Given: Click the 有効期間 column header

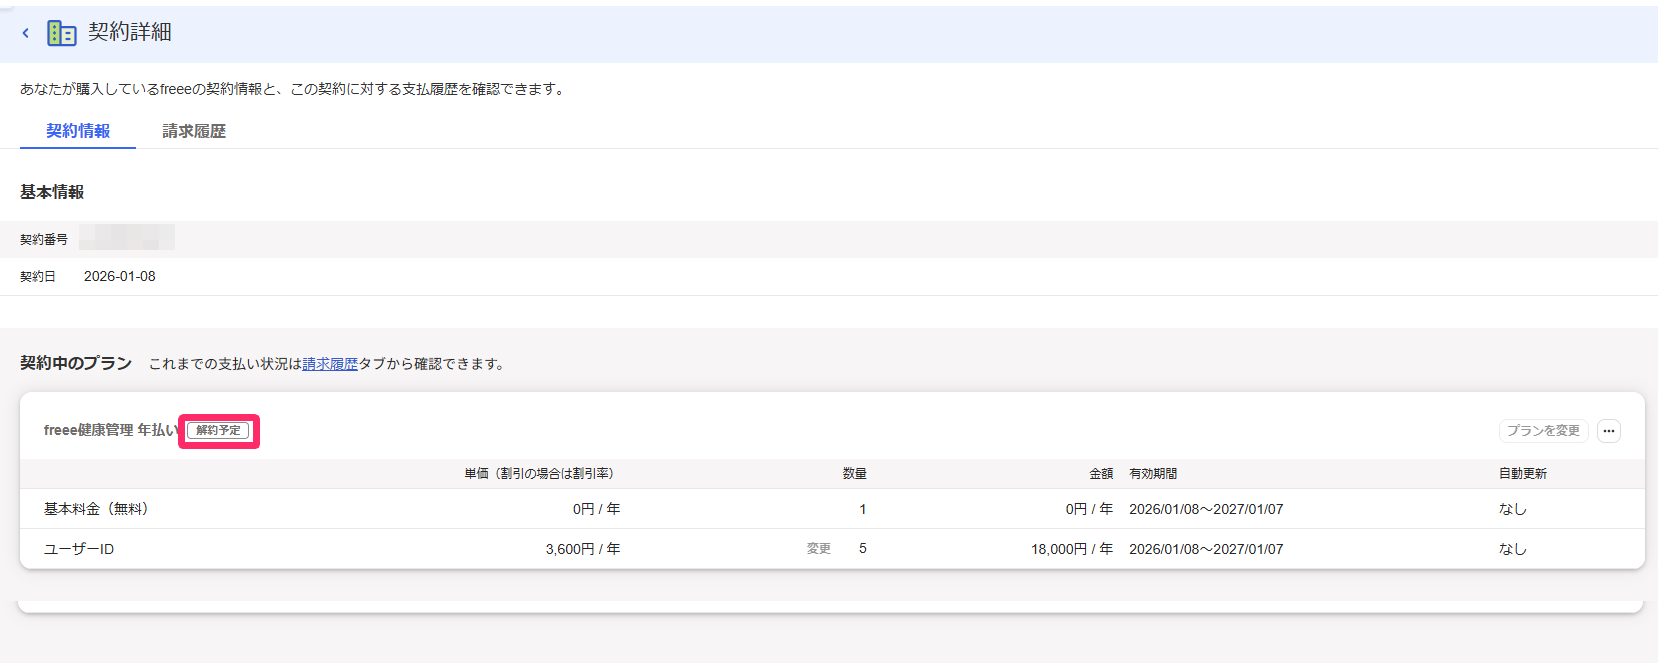Looking at the screenshot, I should [x=1153, y=474].
